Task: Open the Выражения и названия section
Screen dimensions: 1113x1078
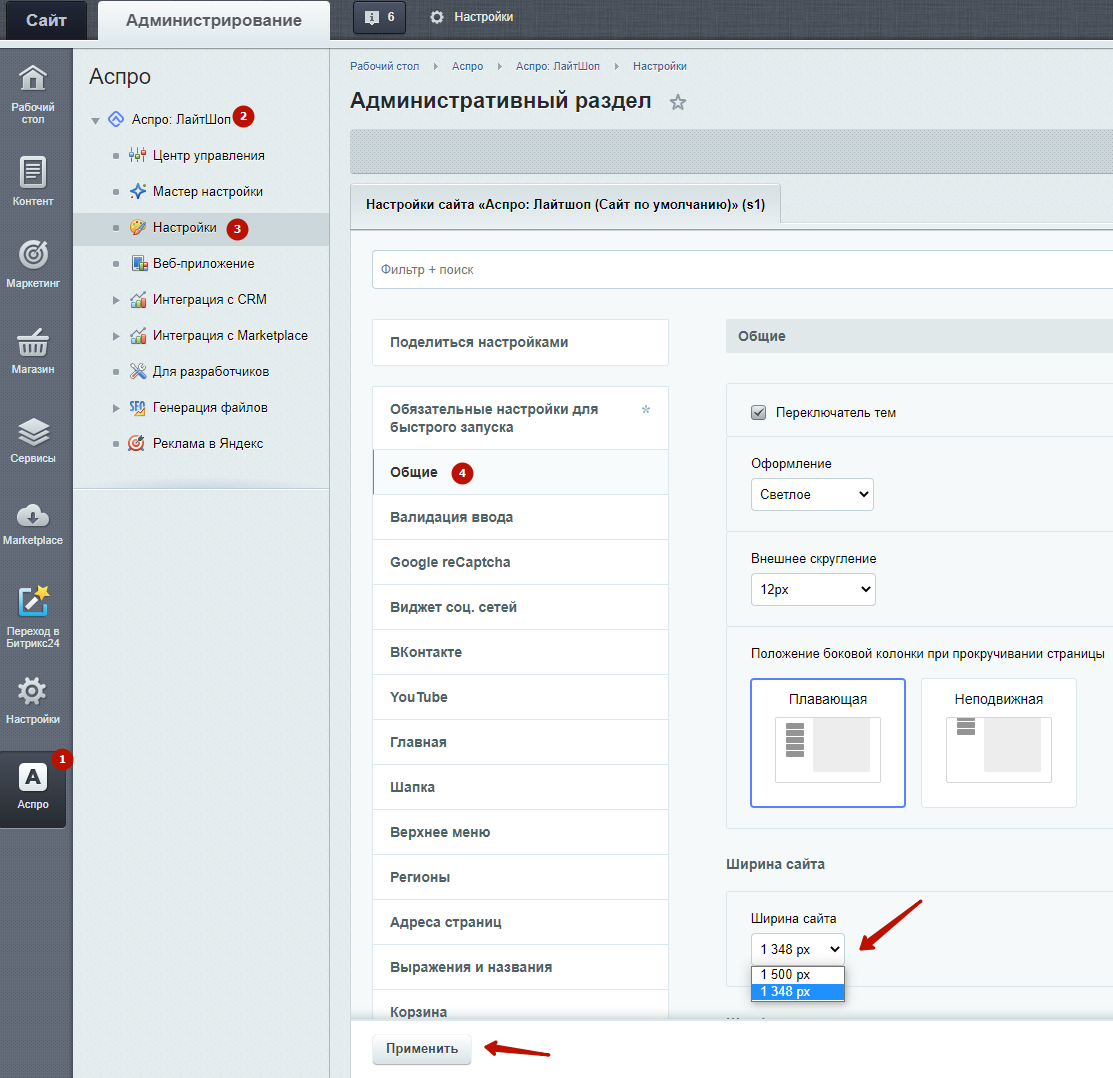Action: pos(520,967)
